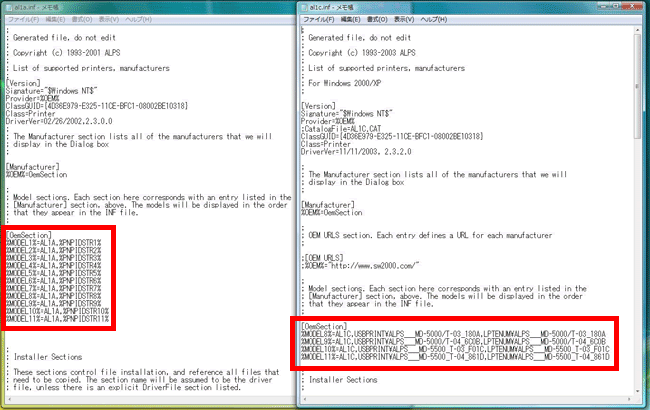
Task: Close the al1c.inf Notepad window
Action: pyautogui.click(x=633, y=6)
